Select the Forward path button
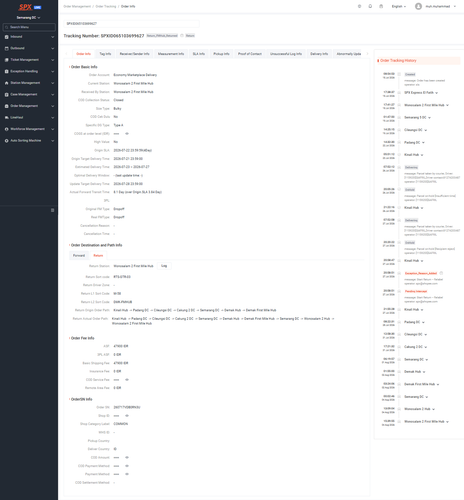 [79, 256]
